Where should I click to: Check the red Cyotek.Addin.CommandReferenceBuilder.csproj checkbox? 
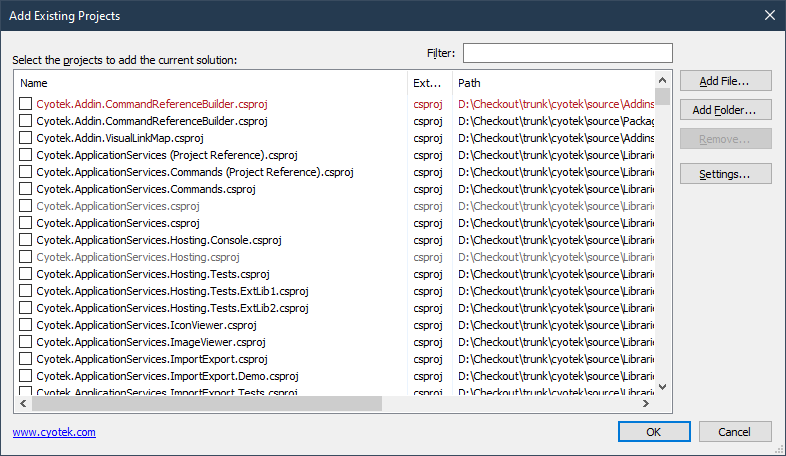pyautogui.click(x=26, y=104)
